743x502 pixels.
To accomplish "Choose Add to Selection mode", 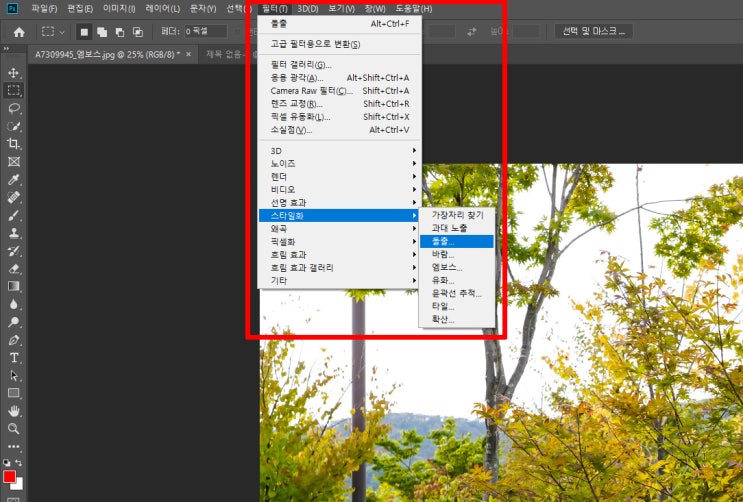I will (x=102, y=32).
